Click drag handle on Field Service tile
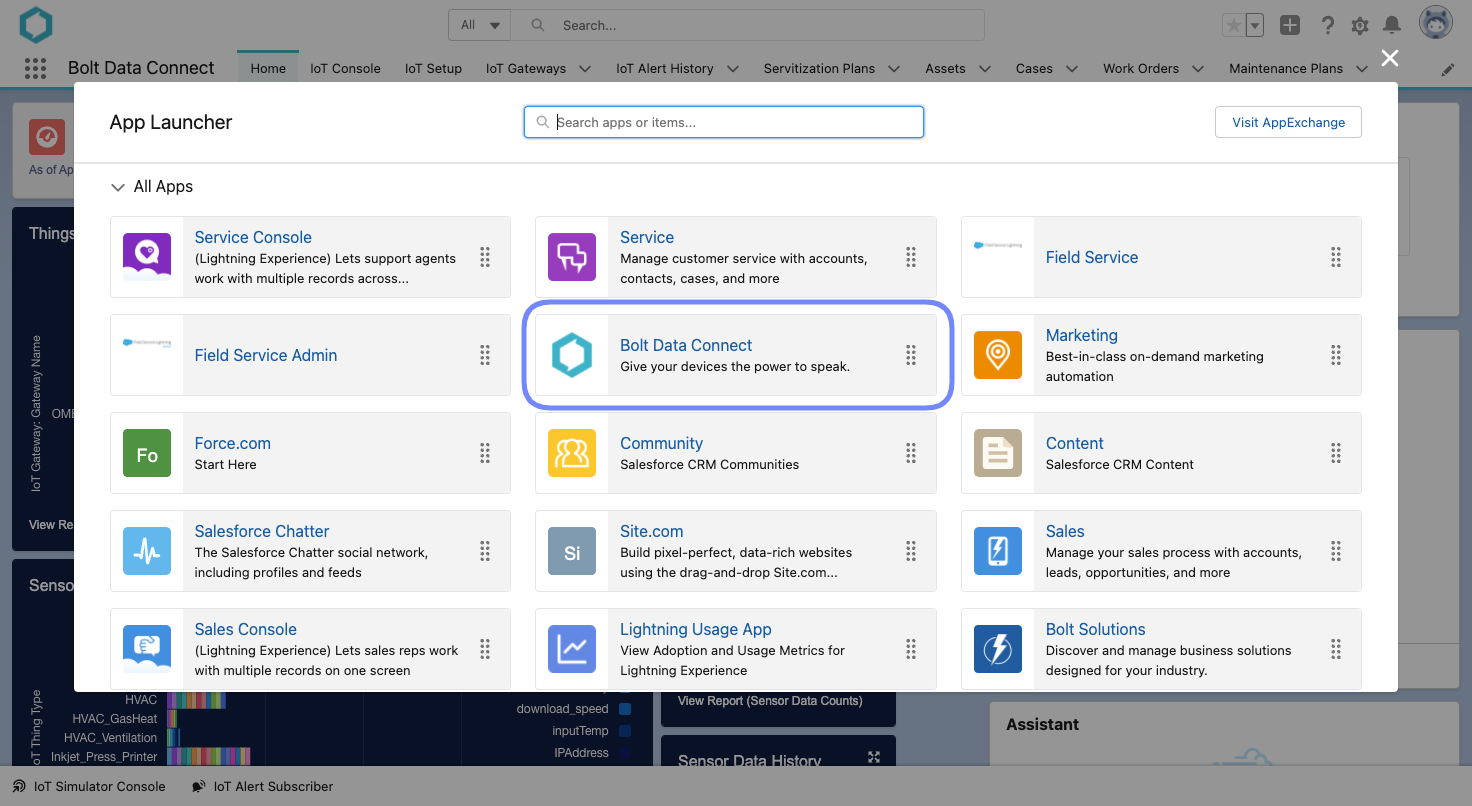 [x=1336, y=257]
